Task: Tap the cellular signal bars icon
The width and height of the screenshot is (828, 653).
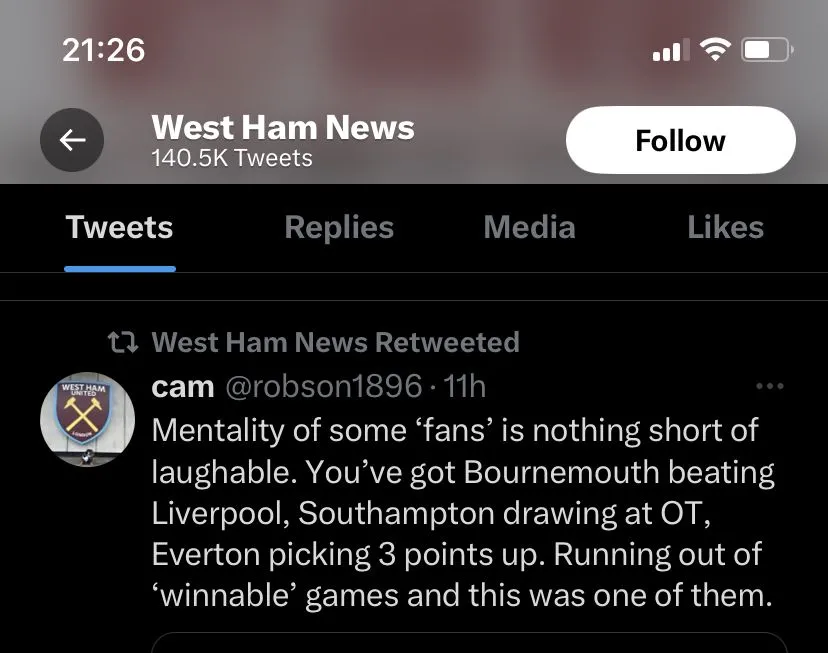Action: pos(671,50)
